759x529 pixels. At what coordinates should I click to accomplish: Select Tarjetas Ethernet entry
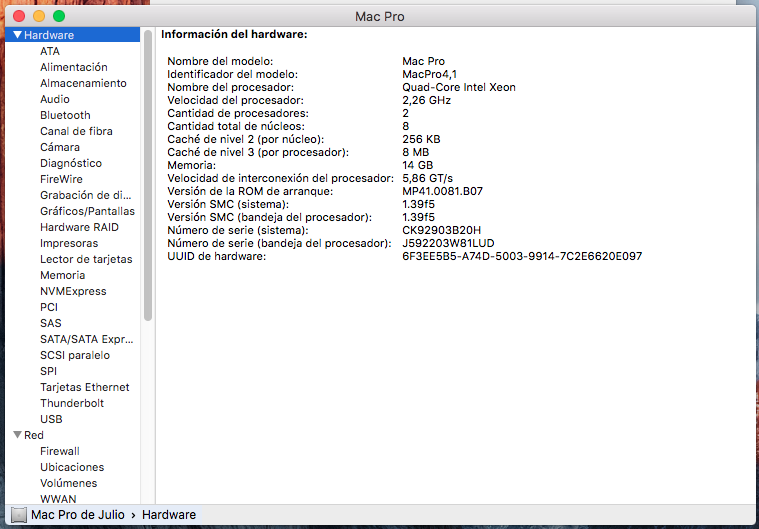click(85, 386)
